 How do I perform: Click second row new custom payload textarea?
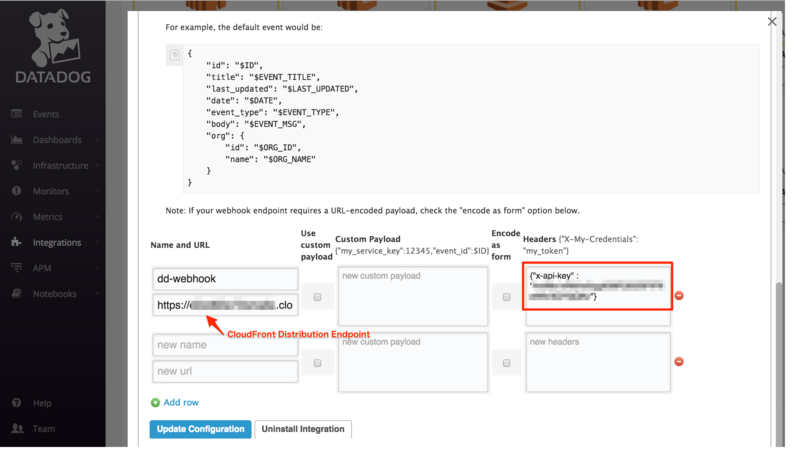[x=413, y=362]
